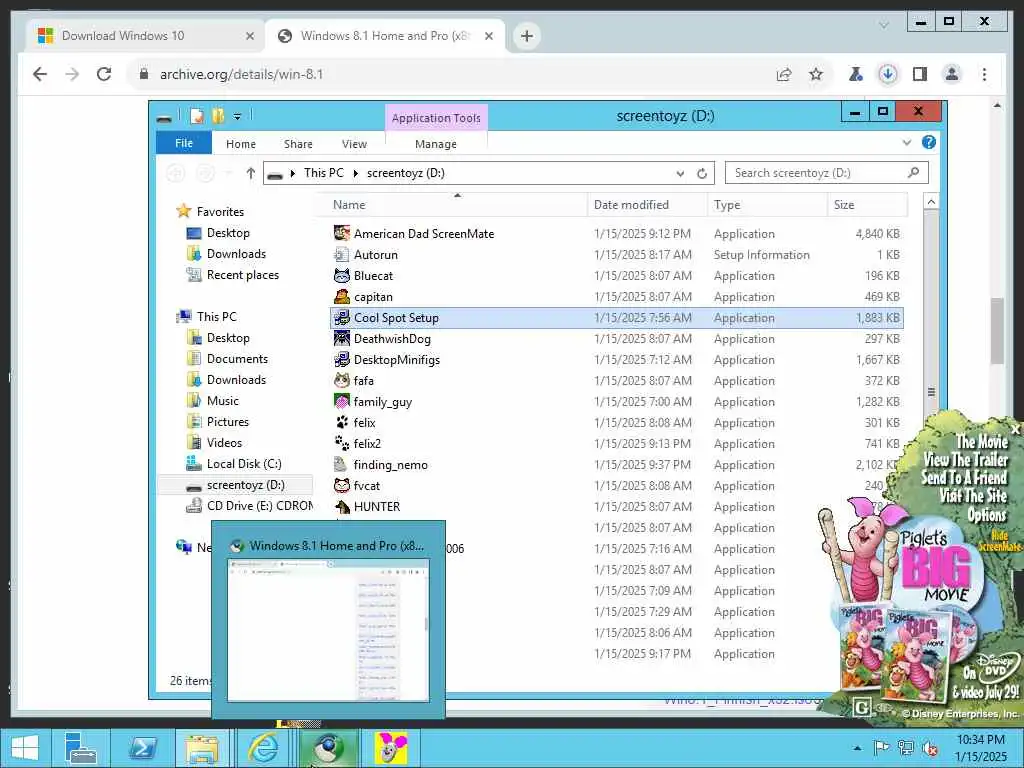Switch to the Download Windows 10 tab
The width and height of the screenshot is (1024, 768).
pos(145,36)
